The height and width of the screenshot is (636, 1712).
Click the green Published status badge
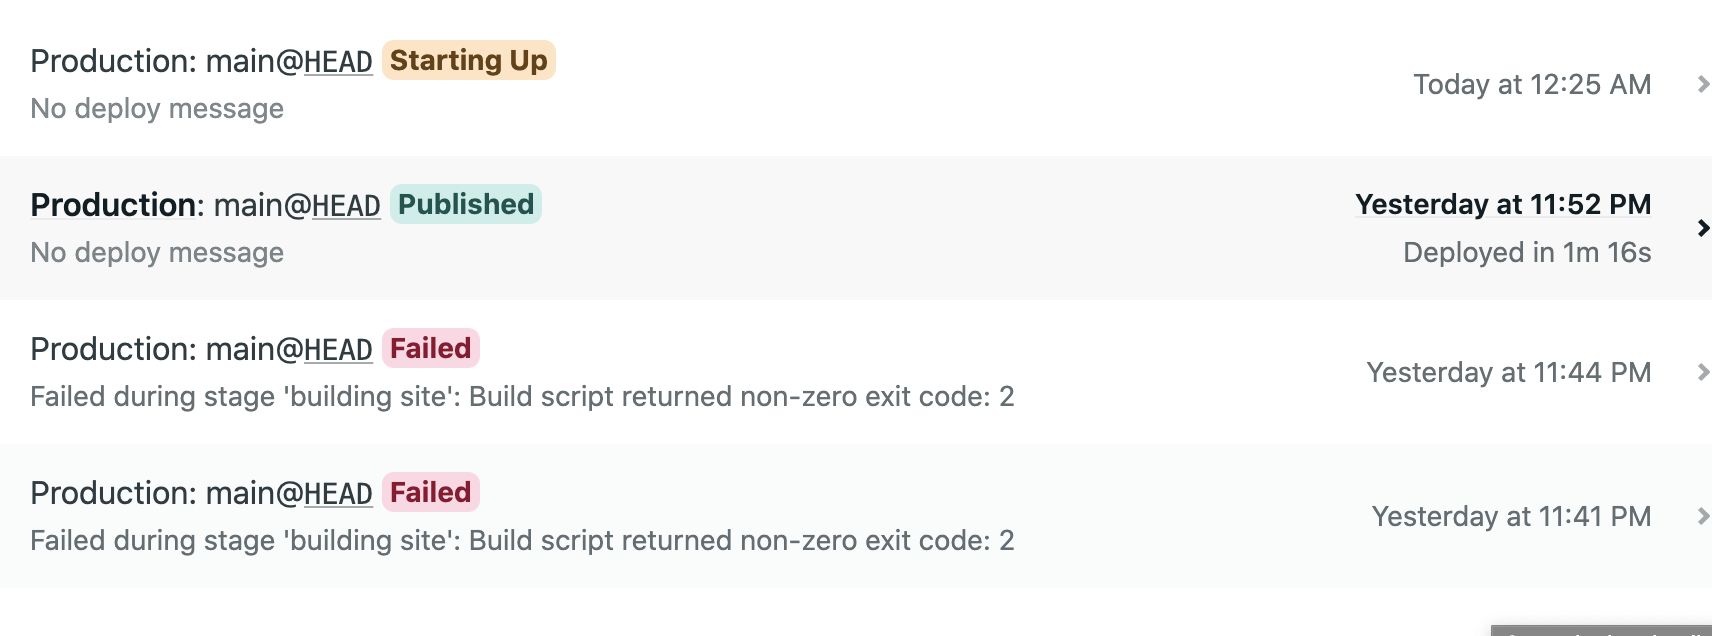coord(465,204)
